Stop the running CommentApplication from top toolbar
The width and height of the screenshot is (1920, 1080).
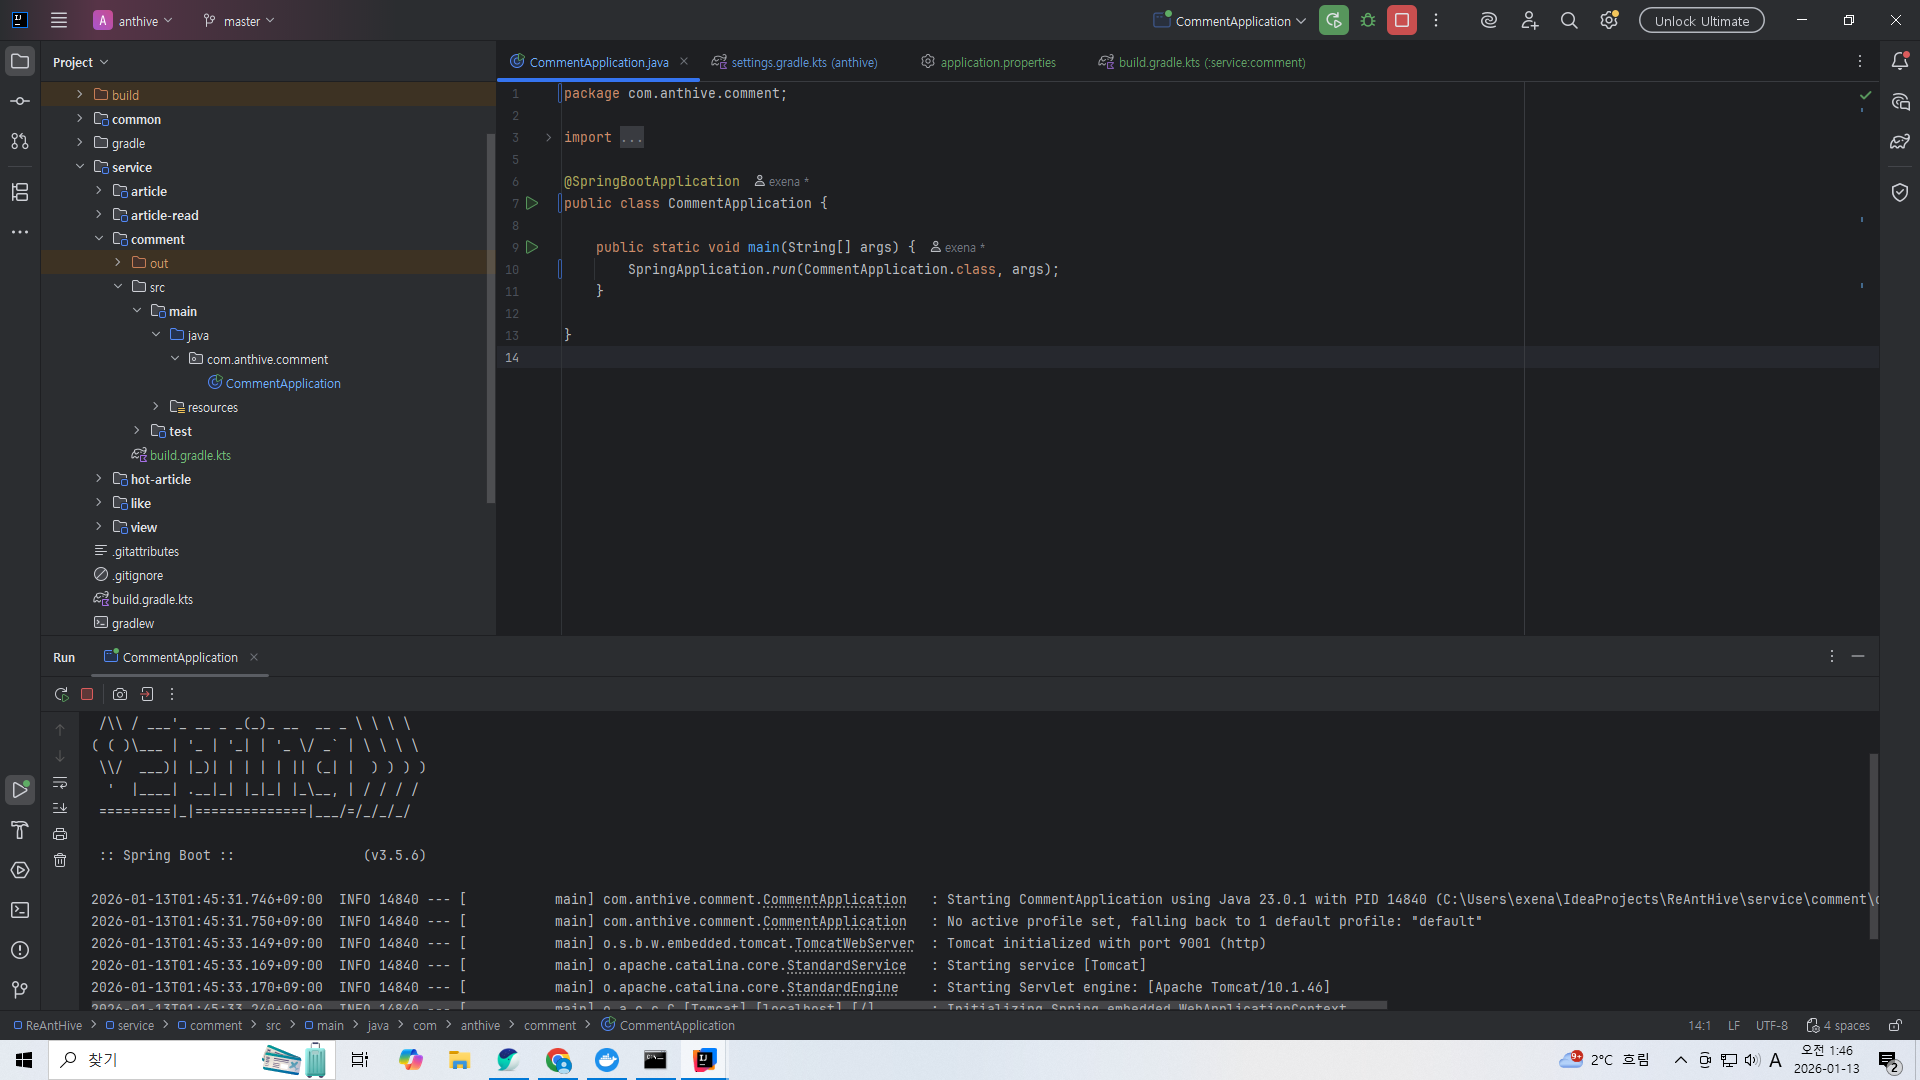(1402, 20)
